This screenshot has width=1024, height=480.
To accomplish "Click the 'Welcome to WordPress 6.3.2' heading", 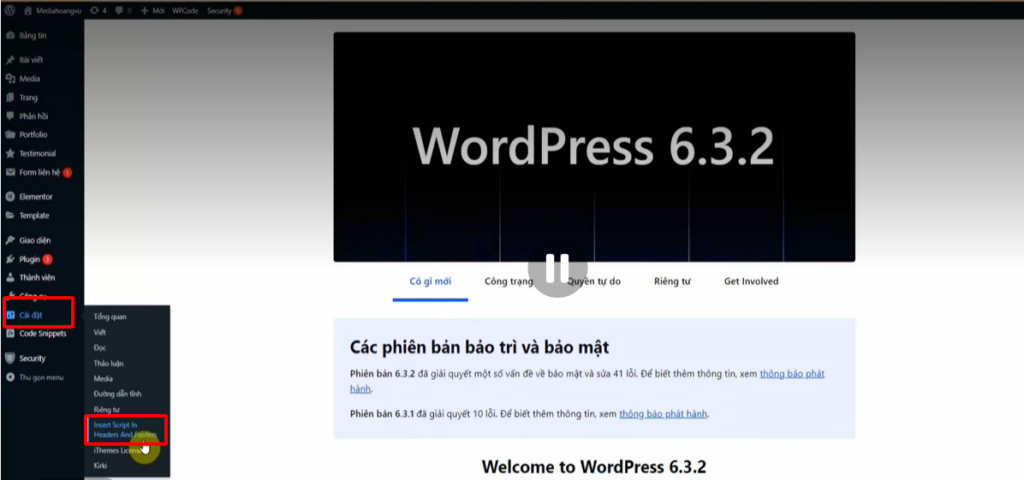I will (594, 467).
